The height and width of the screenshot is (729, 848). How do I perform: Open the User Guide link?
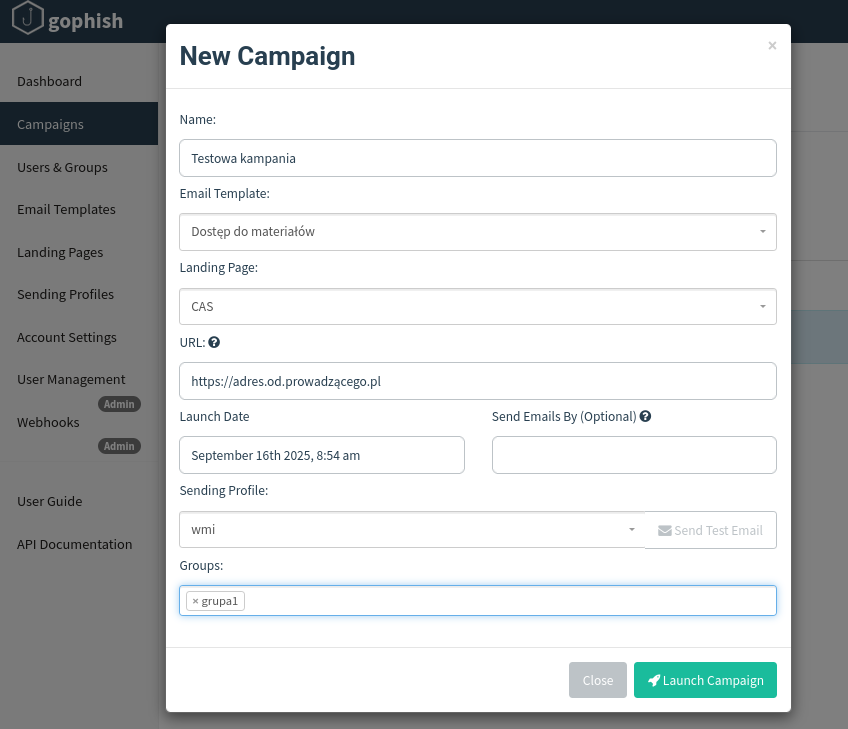49,501
